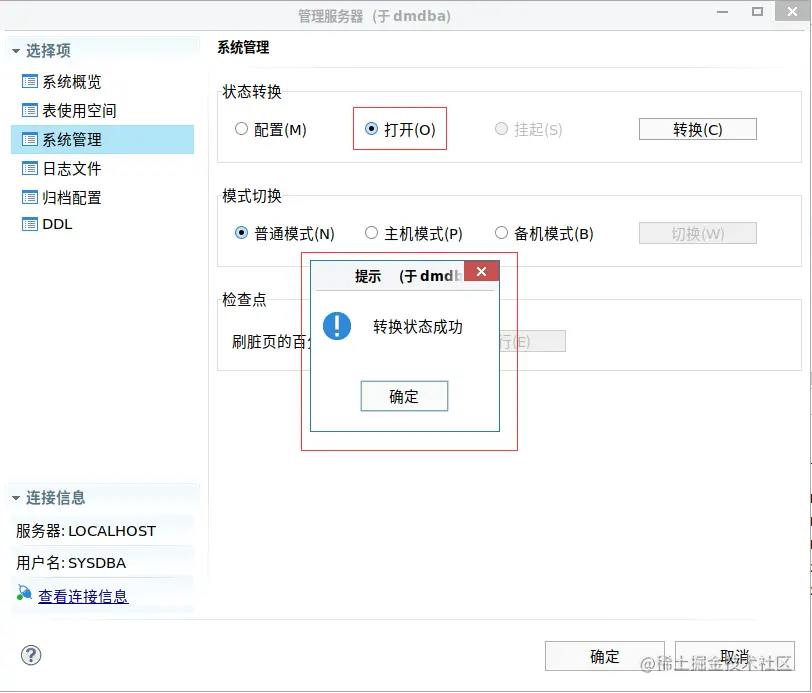The width and height of the screenshot is (812, 693).
Task: Click the 转换(C) button
Action: [697, 129]
